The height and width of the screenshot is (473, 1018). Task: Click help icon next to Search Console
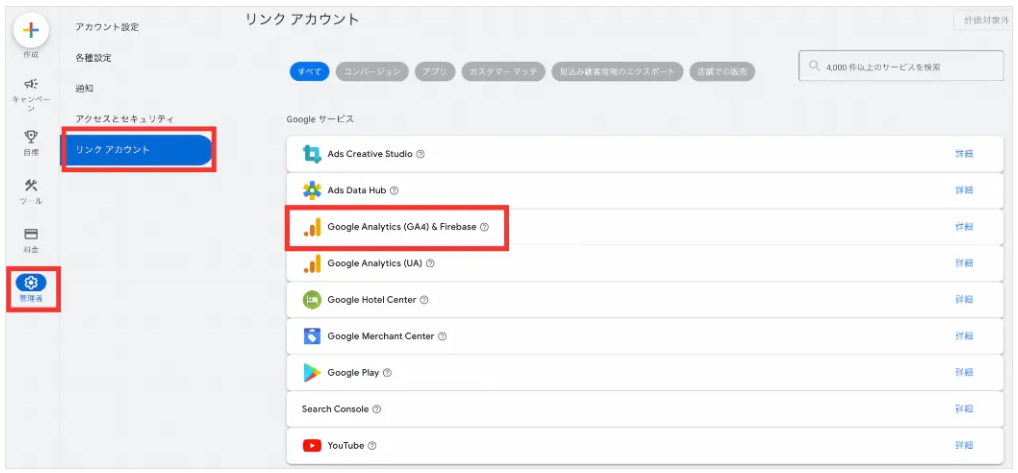377,409
